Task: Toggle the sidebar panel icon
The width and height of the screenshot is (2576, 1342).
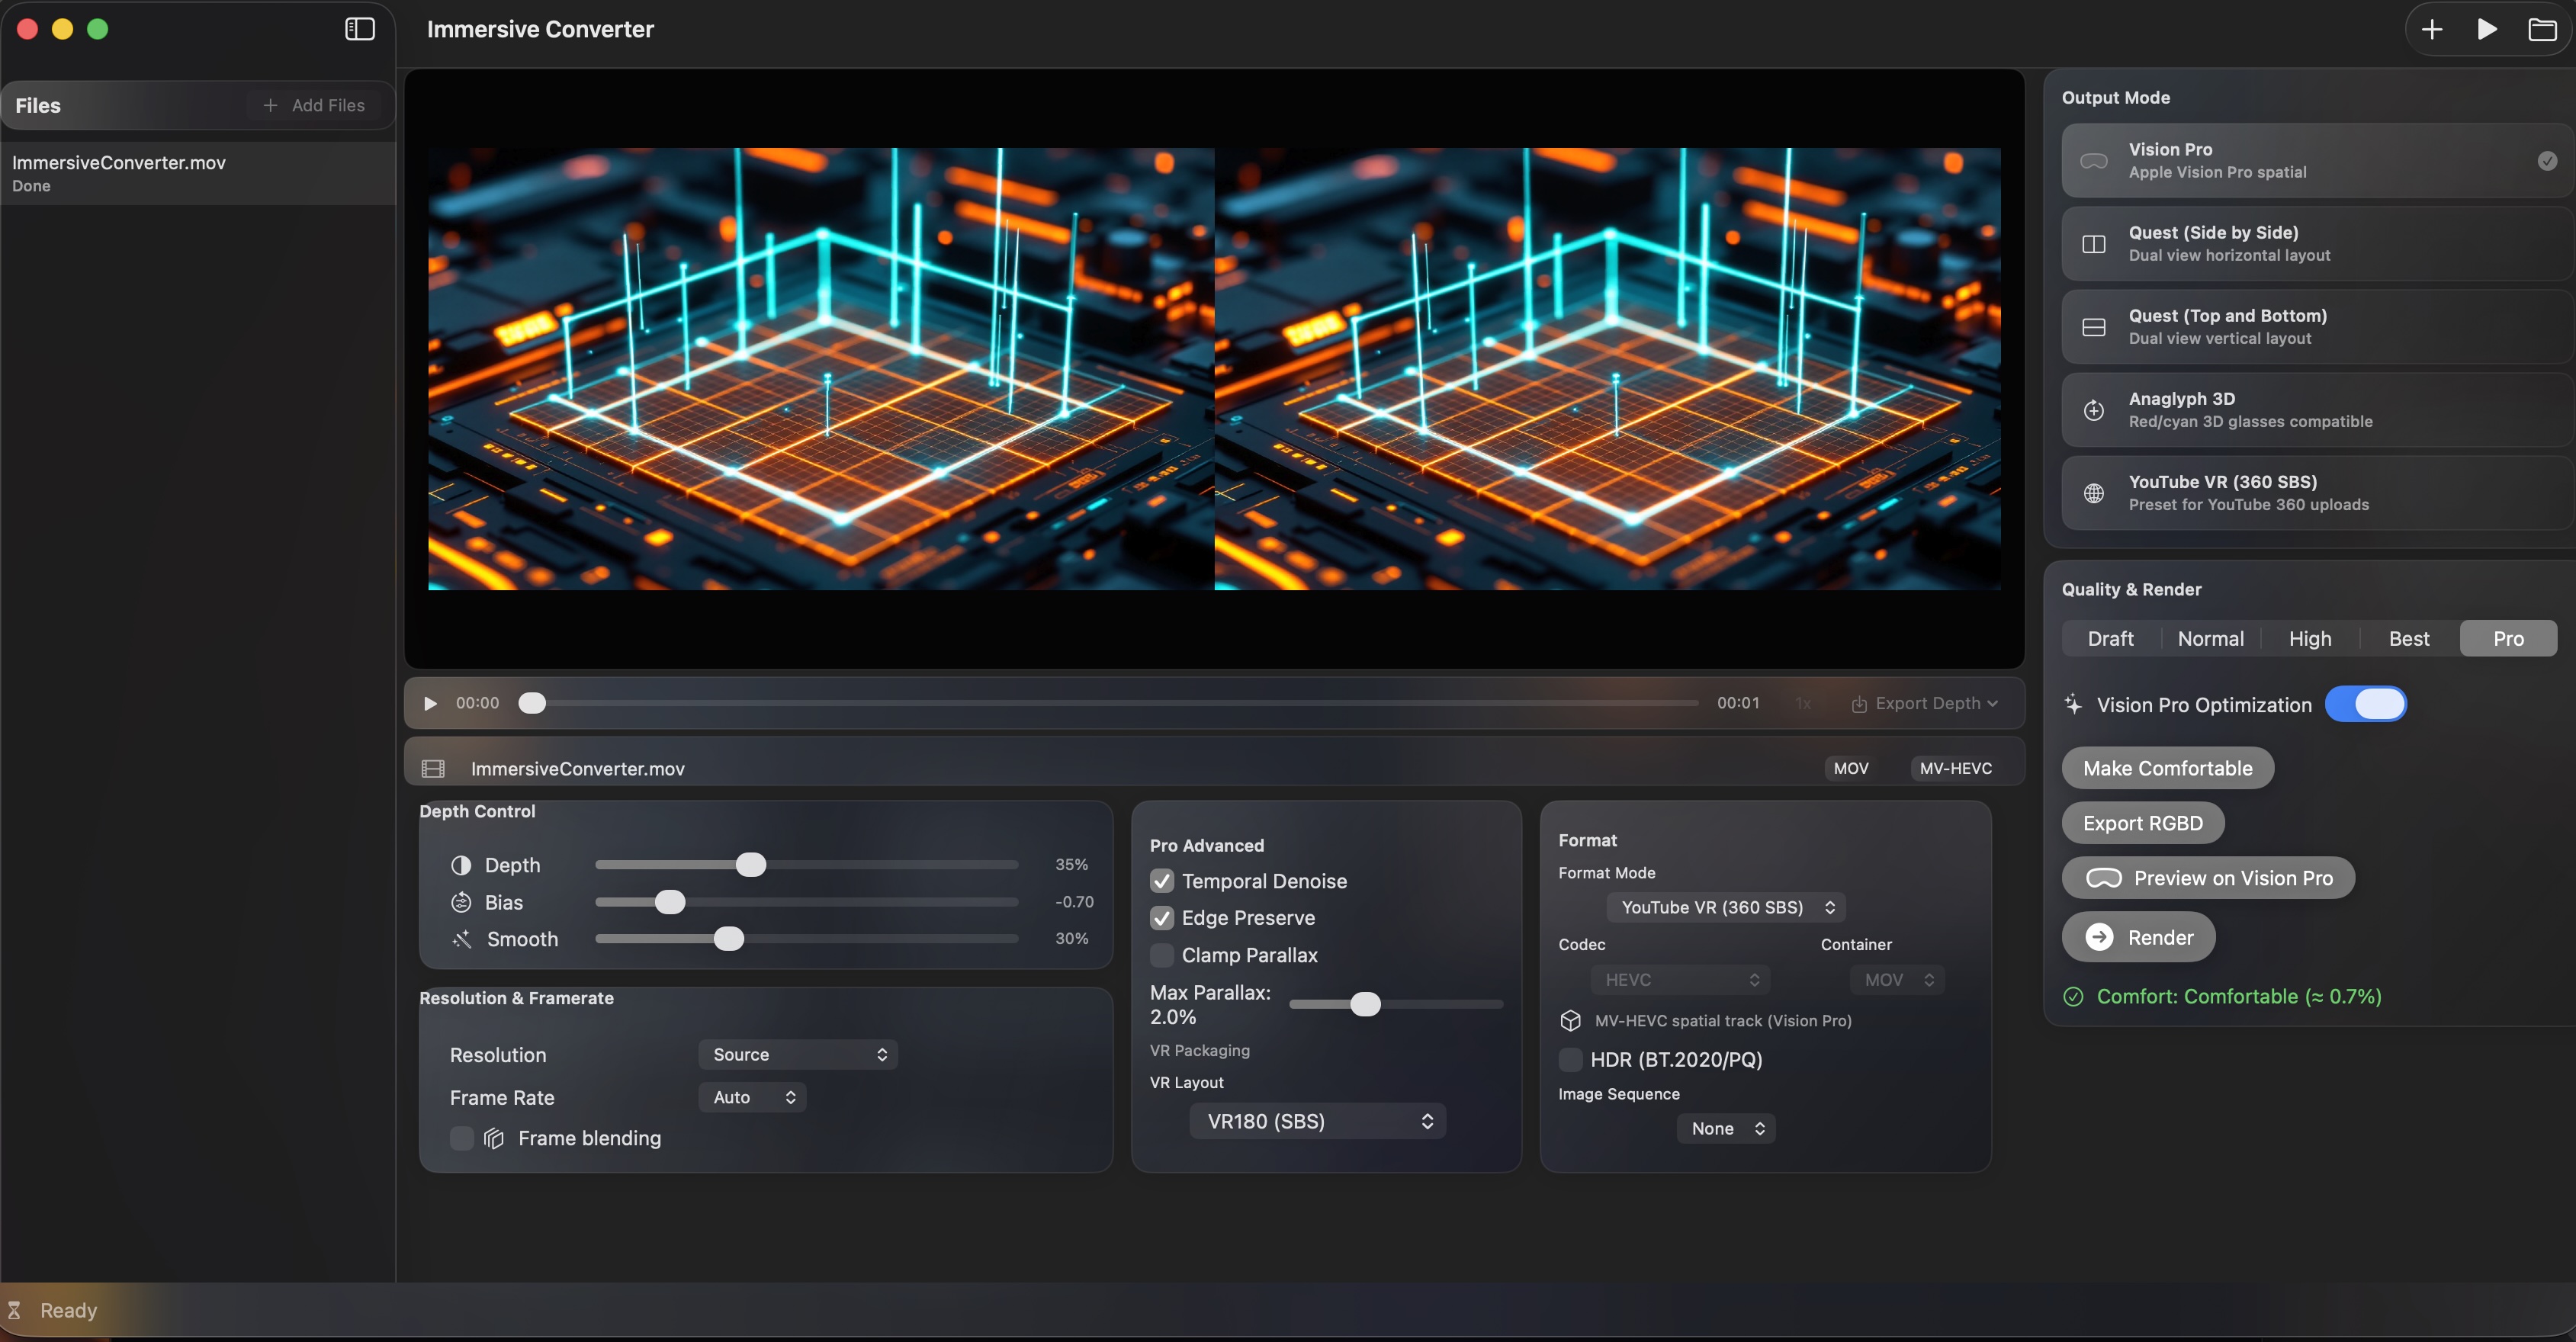Action: point(359,29)
